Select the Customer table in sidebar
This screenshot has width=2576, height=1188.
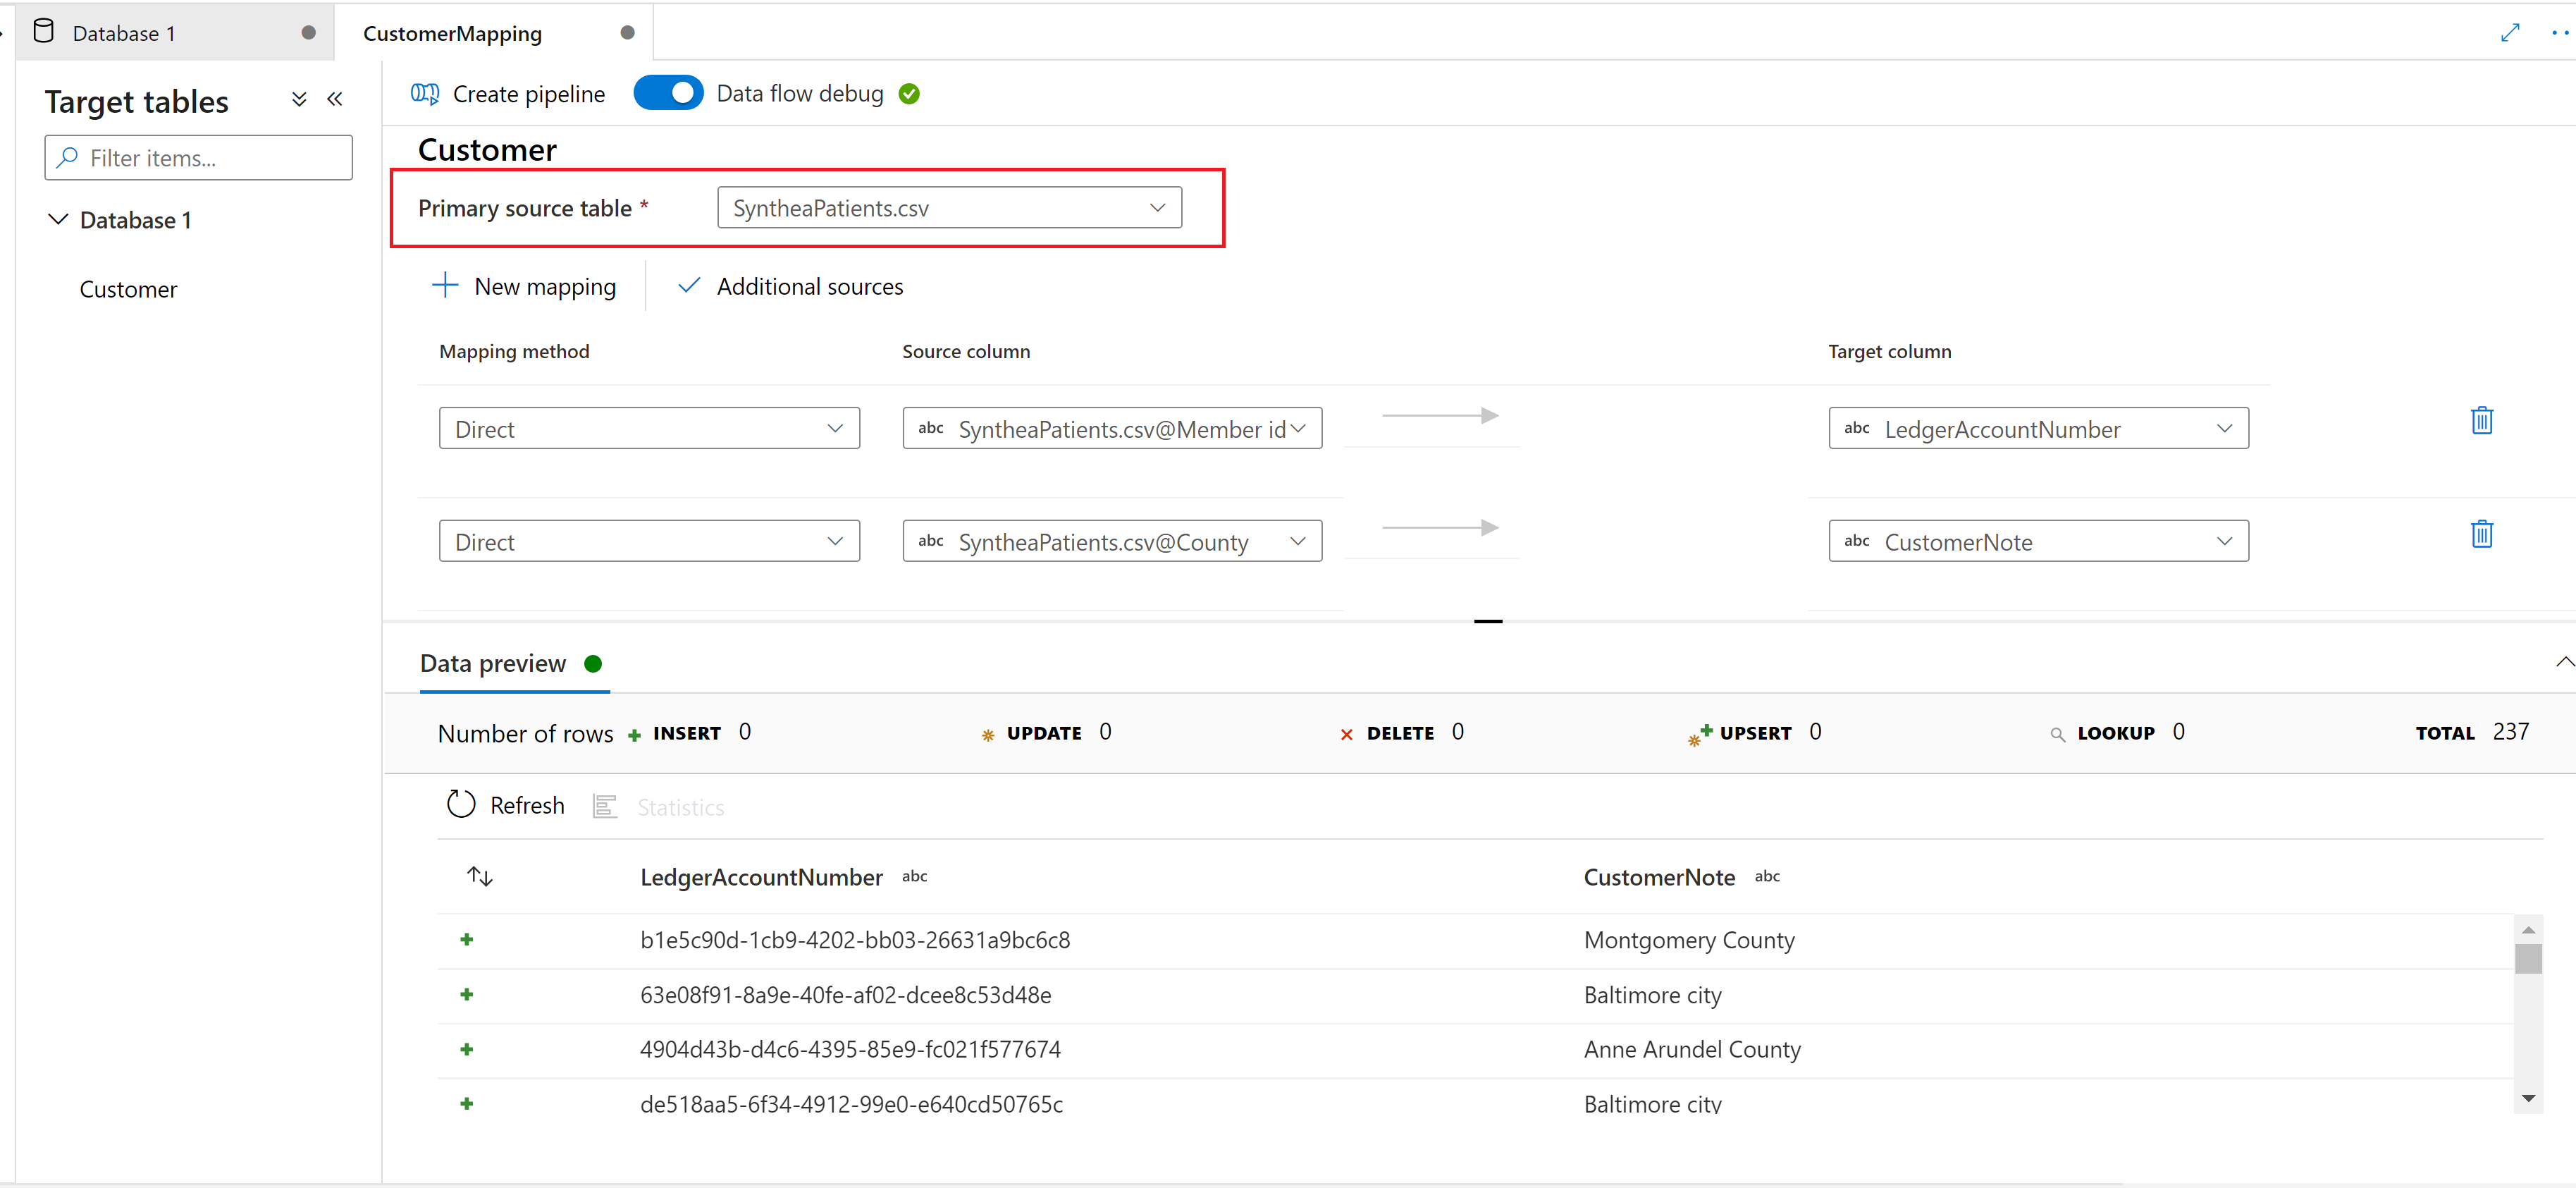pos(130,288)
